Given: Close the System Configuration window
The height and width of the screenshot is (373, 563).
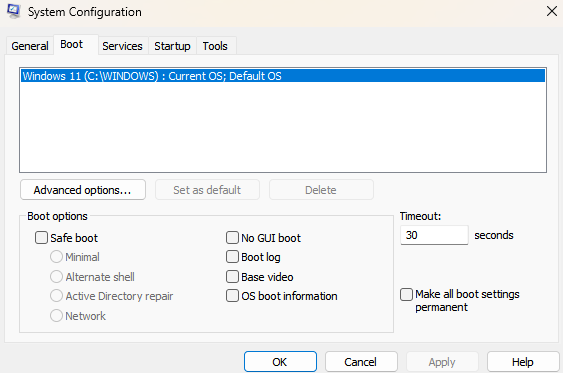Looking at the screenshot, I should point(552,11).
